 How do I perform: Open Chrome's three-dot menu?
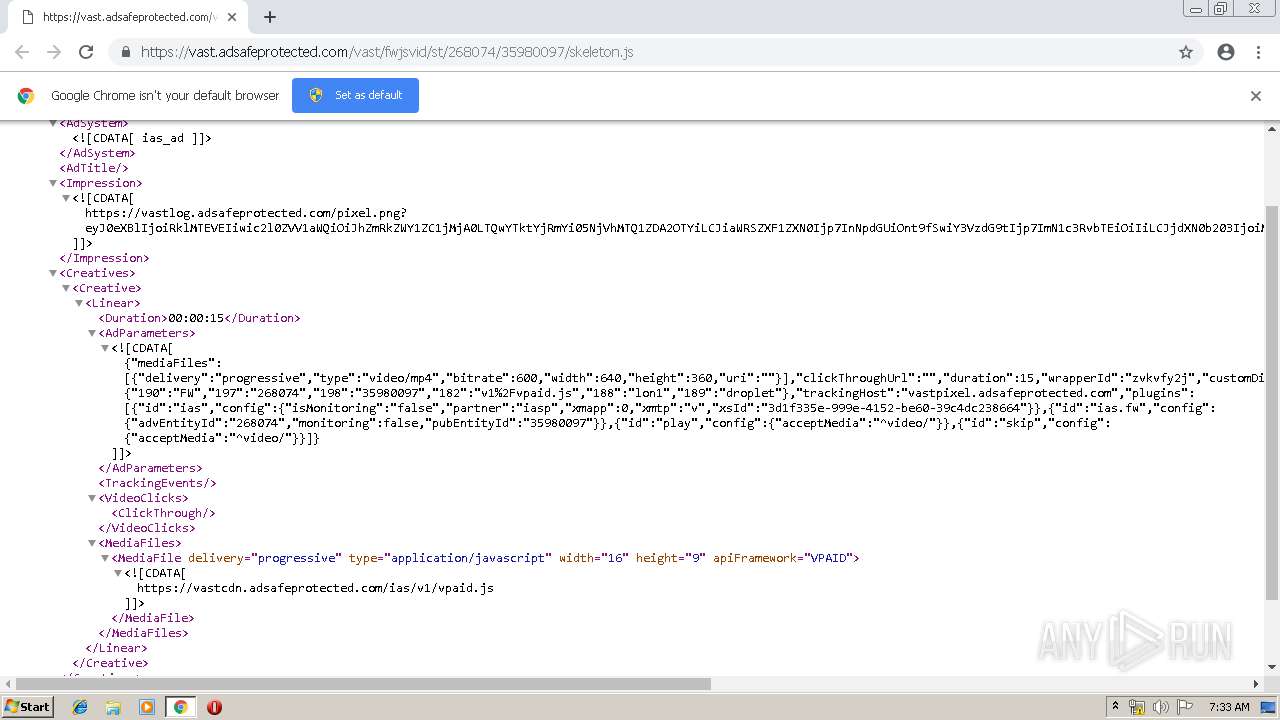point(1258,52)
